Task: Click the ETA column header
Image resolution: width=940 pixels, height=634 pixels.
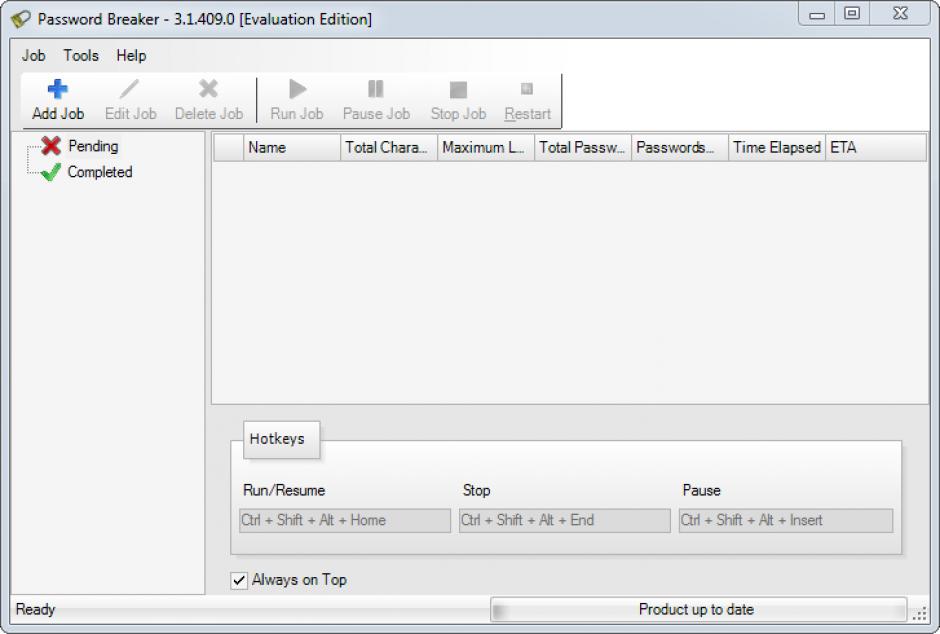Action: click(876, 147)
